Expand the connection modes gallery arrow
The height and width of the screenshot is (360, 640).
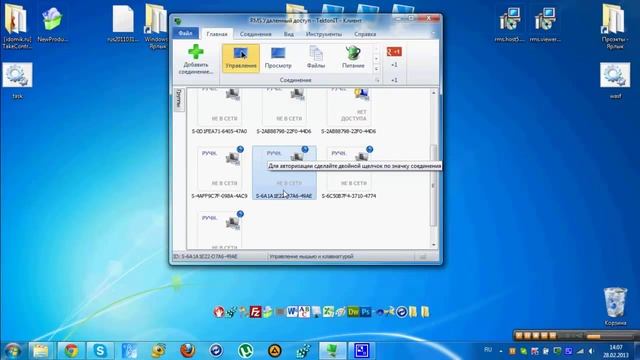(x=376, y=69)
